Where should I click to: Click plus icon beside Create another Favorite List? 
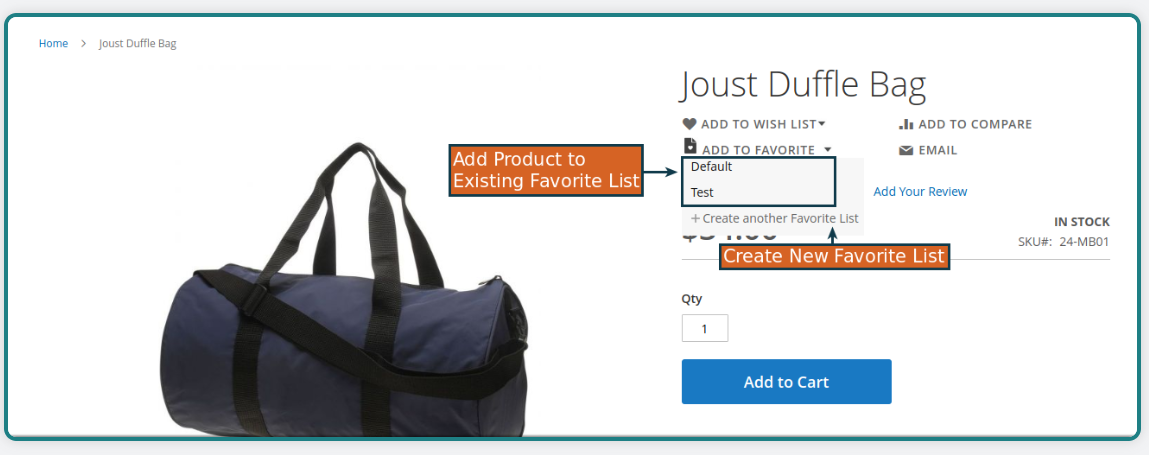coord(695,218)
